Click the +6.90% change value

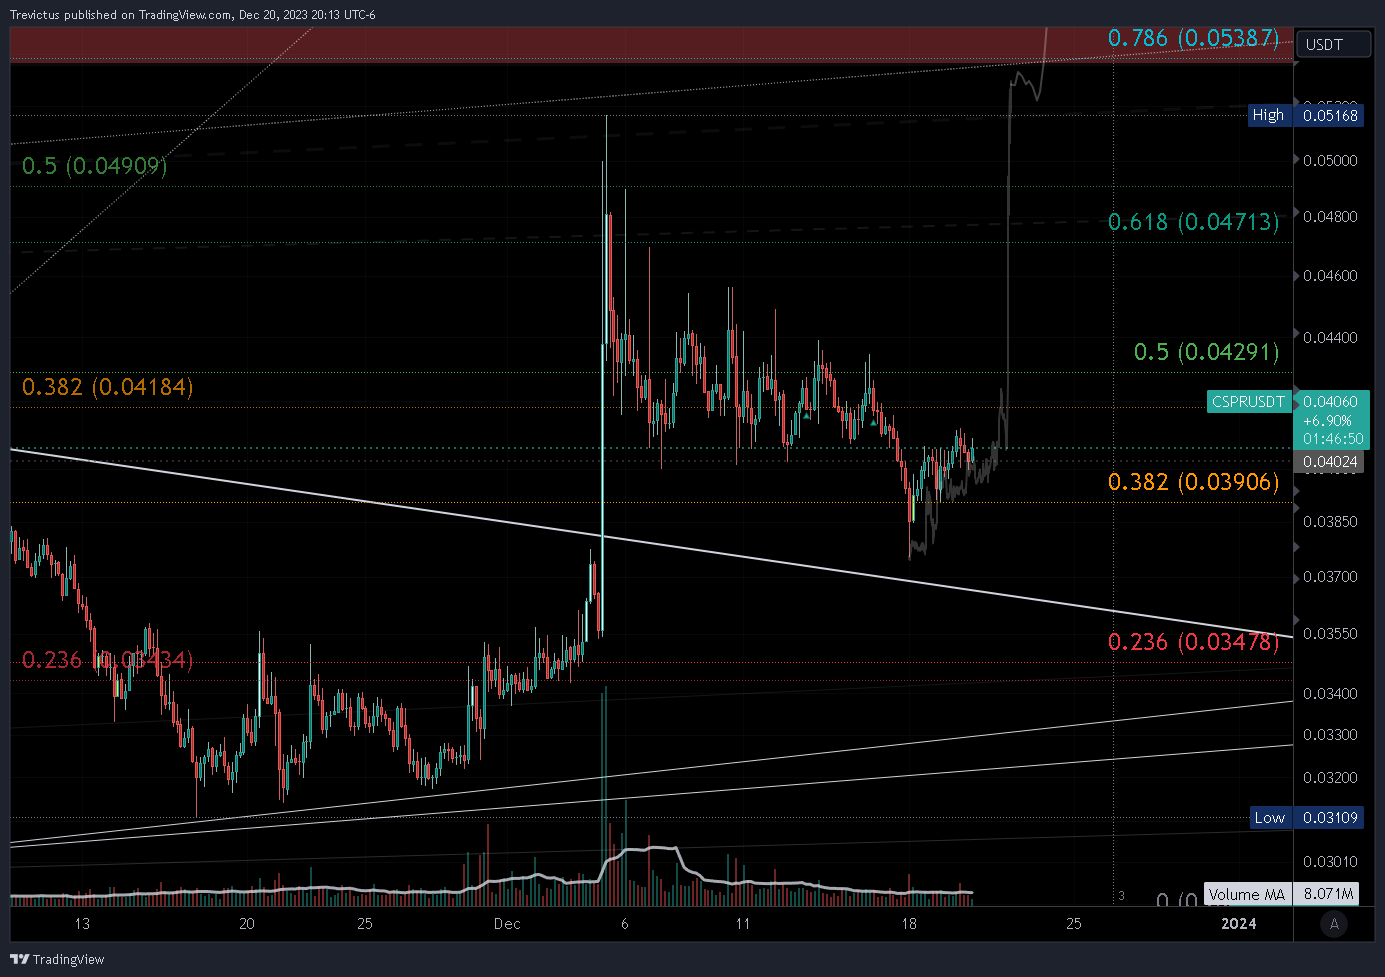click(x=1327, y=421)
